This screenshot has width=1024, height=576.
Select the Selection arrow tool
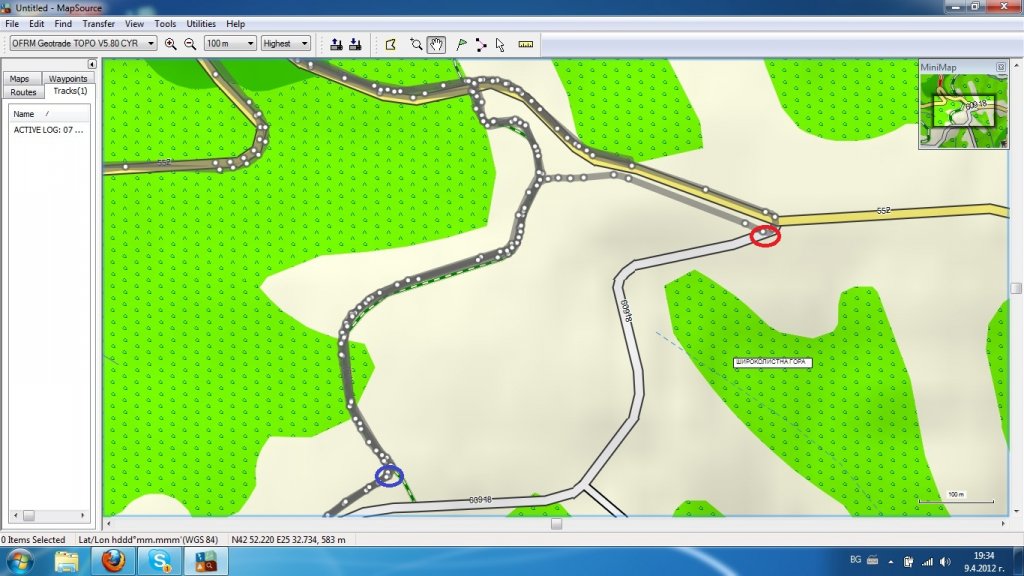point(500,44)
